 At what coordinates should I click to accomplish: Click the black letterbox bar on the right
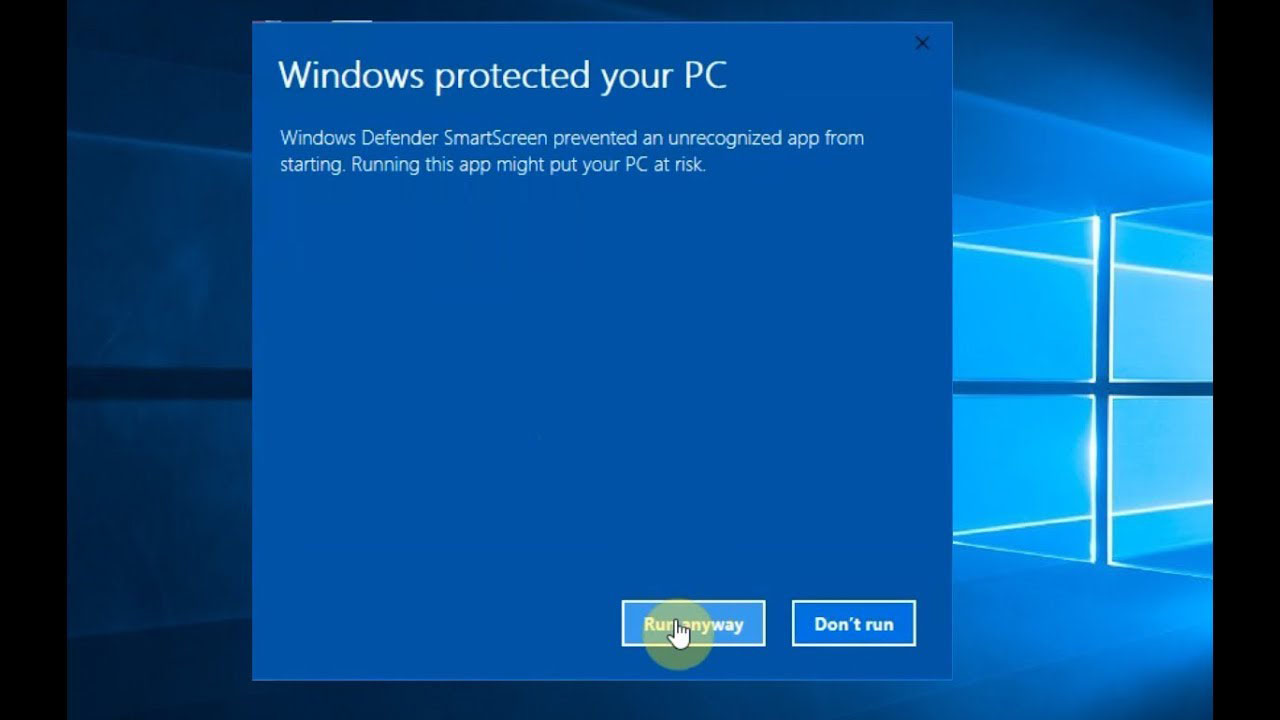(1246, 360)
